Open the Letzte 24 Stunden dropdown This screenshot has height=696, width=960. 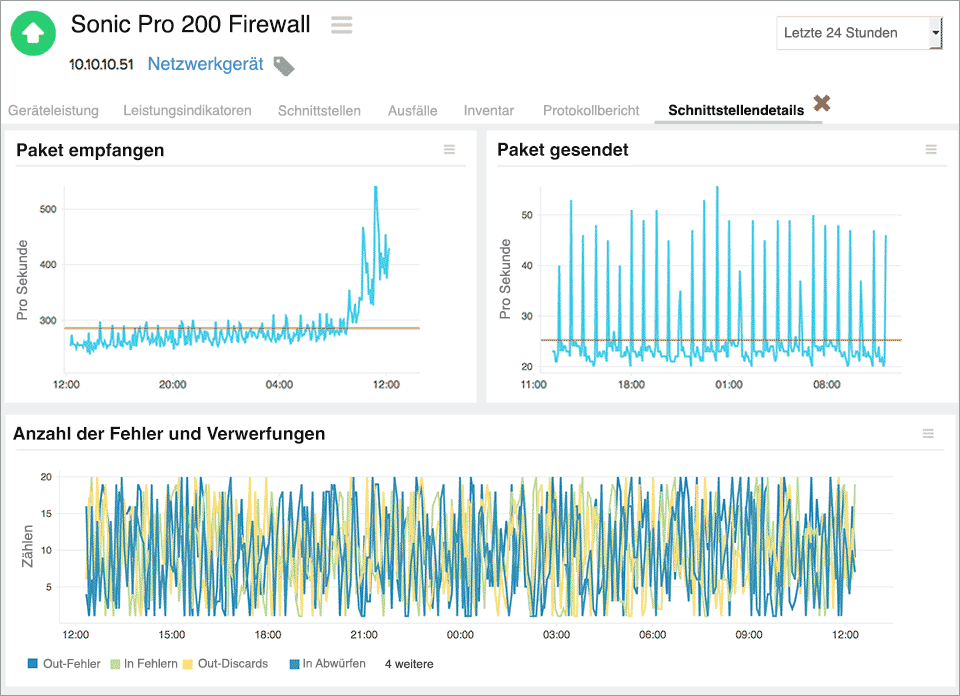(x=858, y=33)
